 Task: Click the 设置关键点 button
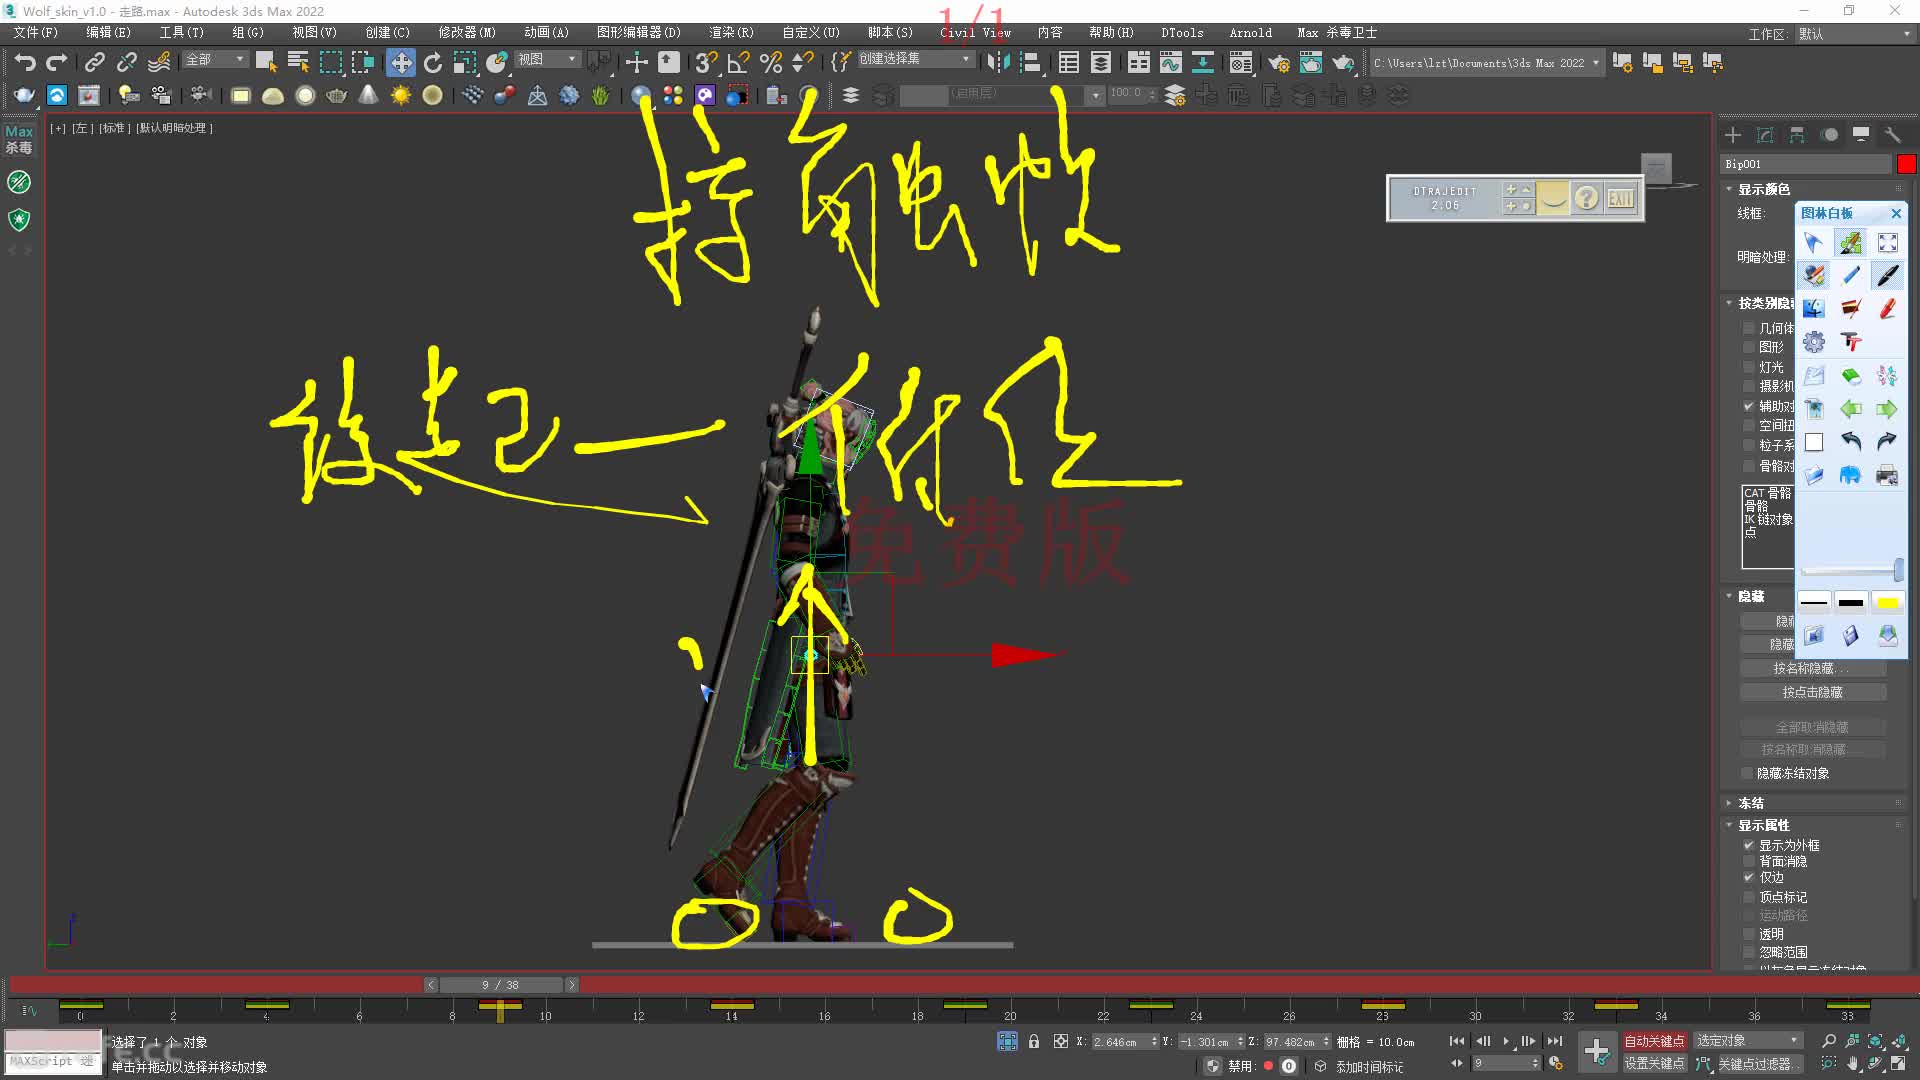(x=1654, y=1063)
